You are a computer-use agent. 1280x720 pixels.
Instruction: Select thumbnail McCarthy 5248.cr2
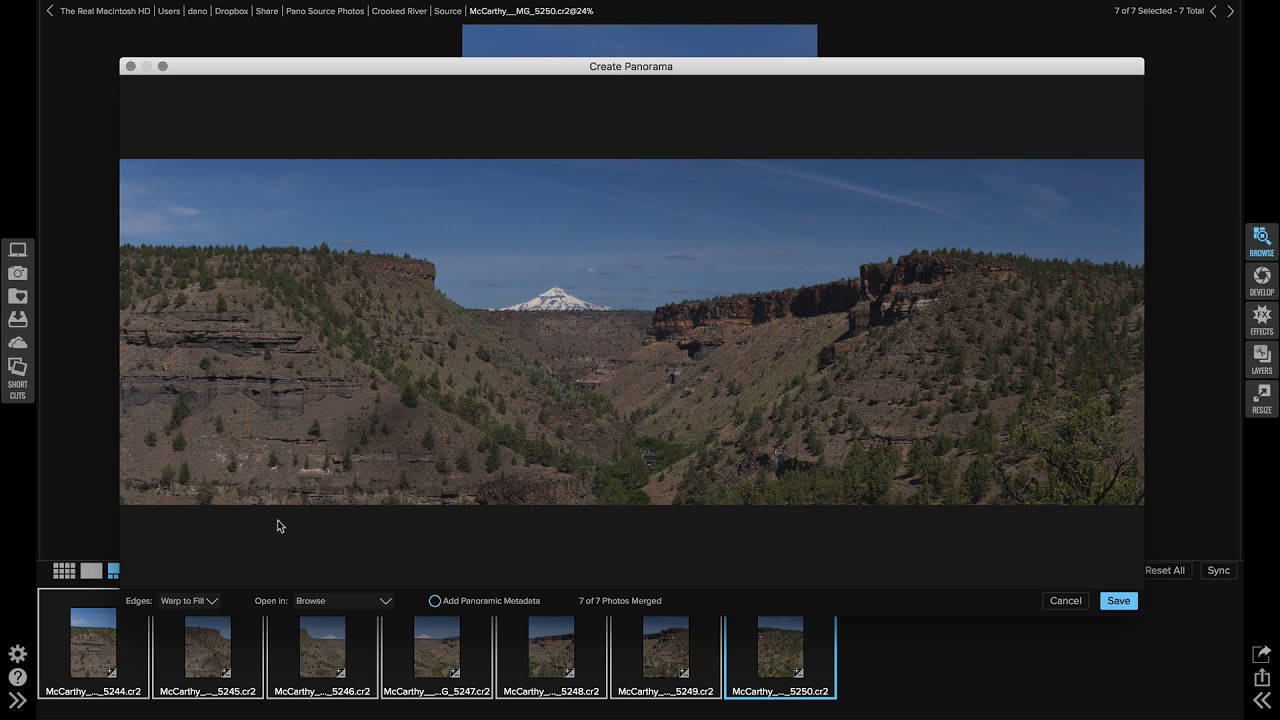pyautogui.click(x=551, y=655)
